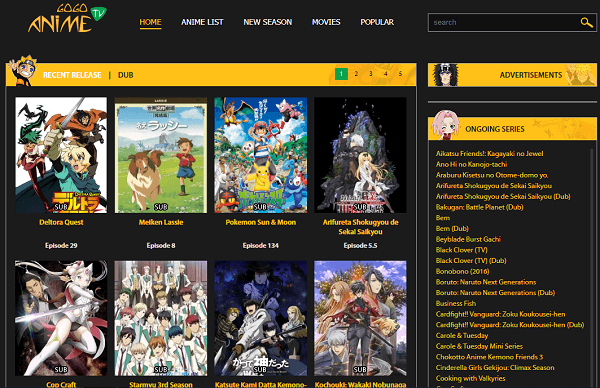Viewport: 600px width, 388px height.
Task: Open Cardfight!! Vanguard Zoku Koukousei-hen (Dub)
Action: pyautogui.click(x=510, y=325)
